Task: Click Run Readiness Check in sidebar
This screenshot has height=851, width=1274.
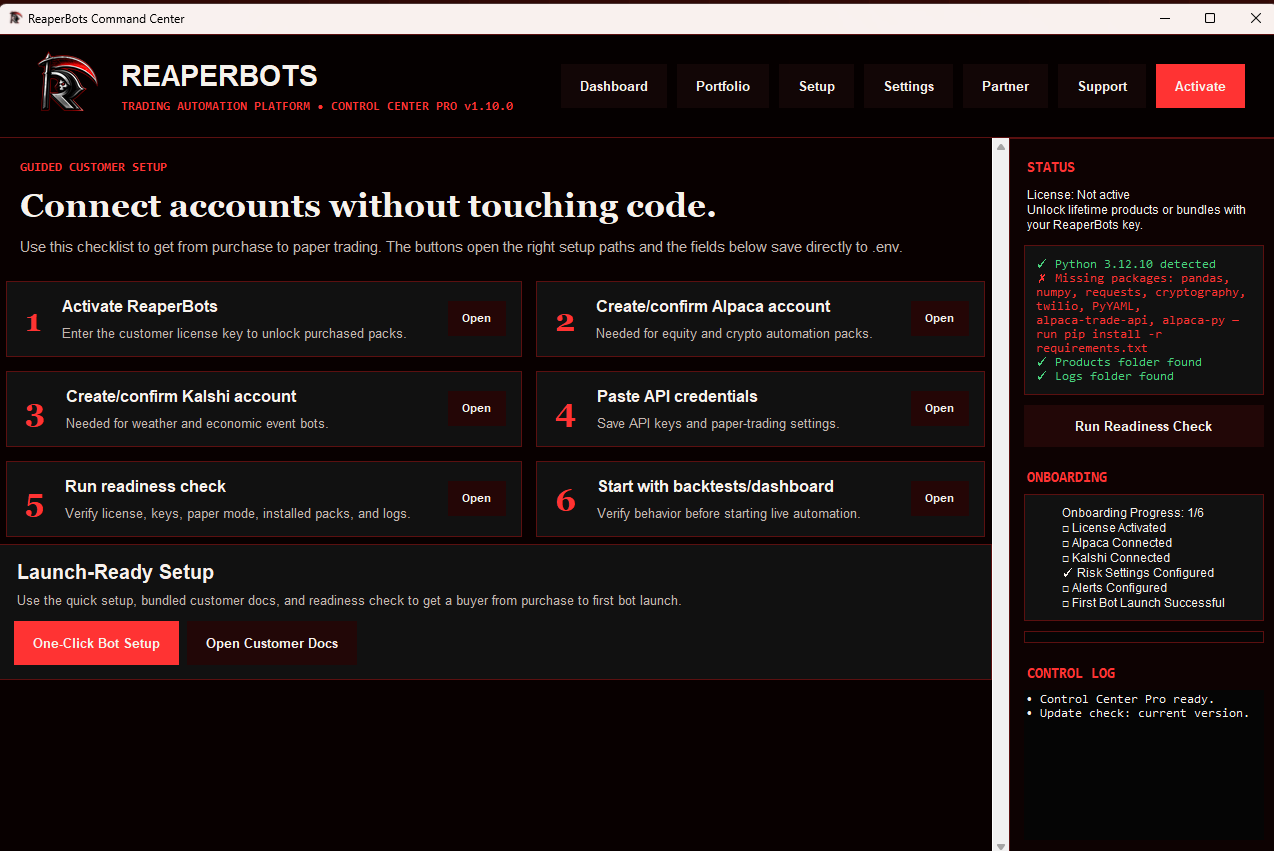Action: 1143,426
